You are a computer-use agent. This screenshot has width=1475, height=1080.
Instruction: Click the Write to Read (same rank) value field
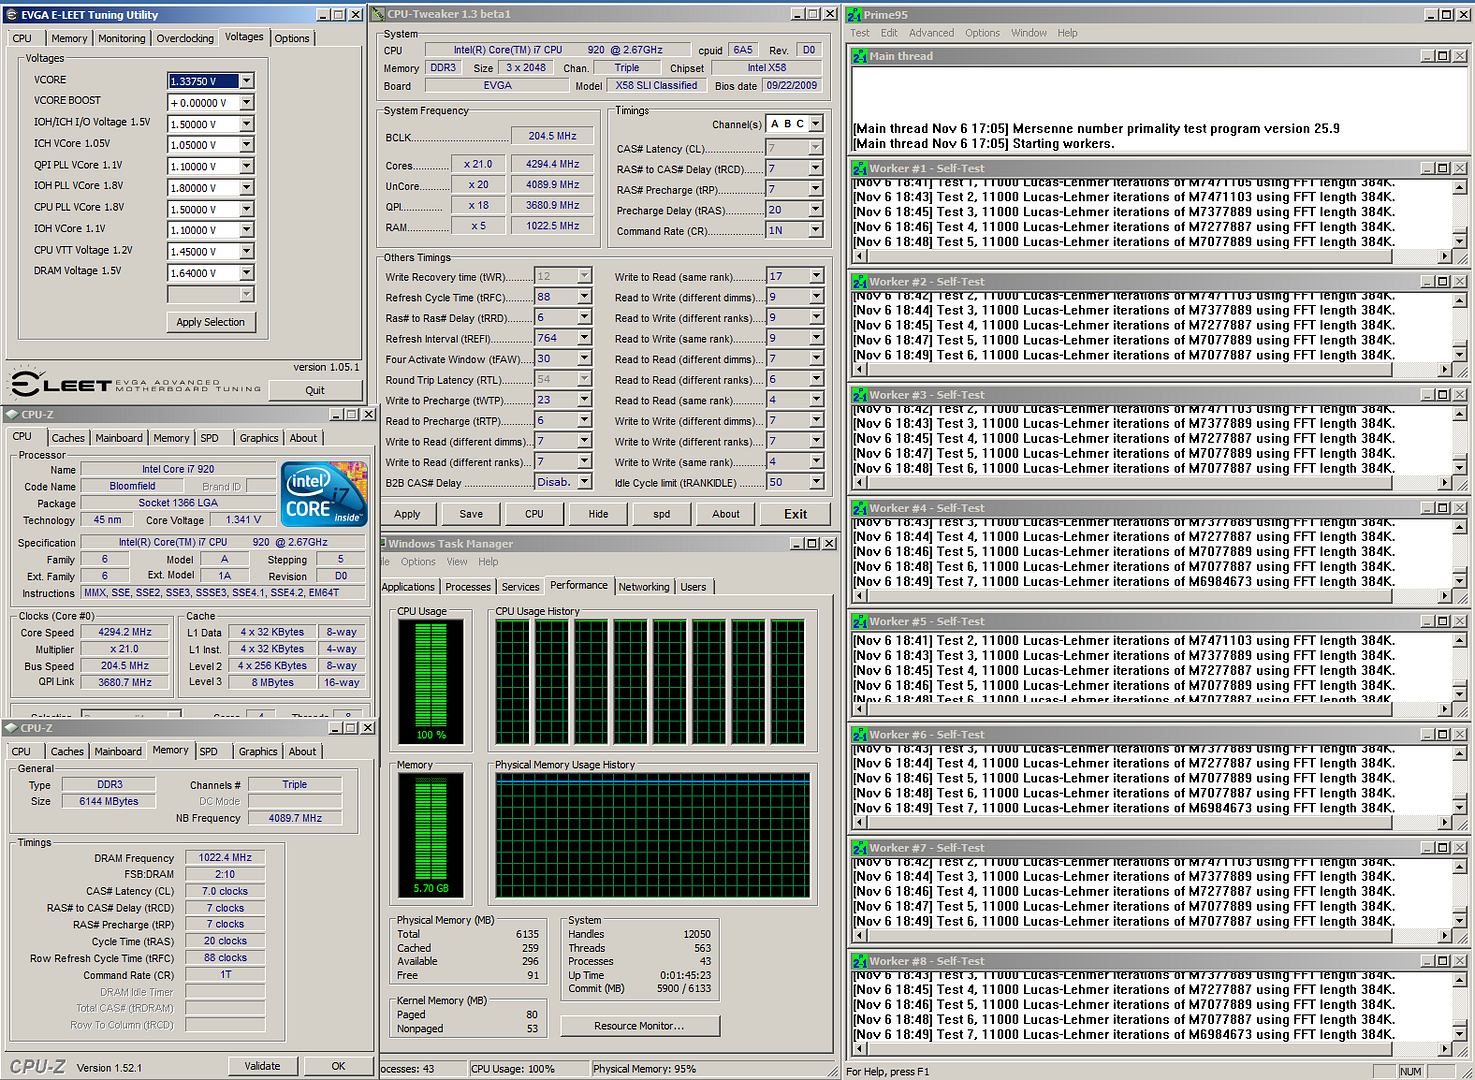pyautogui.click(x=787, y=276)
